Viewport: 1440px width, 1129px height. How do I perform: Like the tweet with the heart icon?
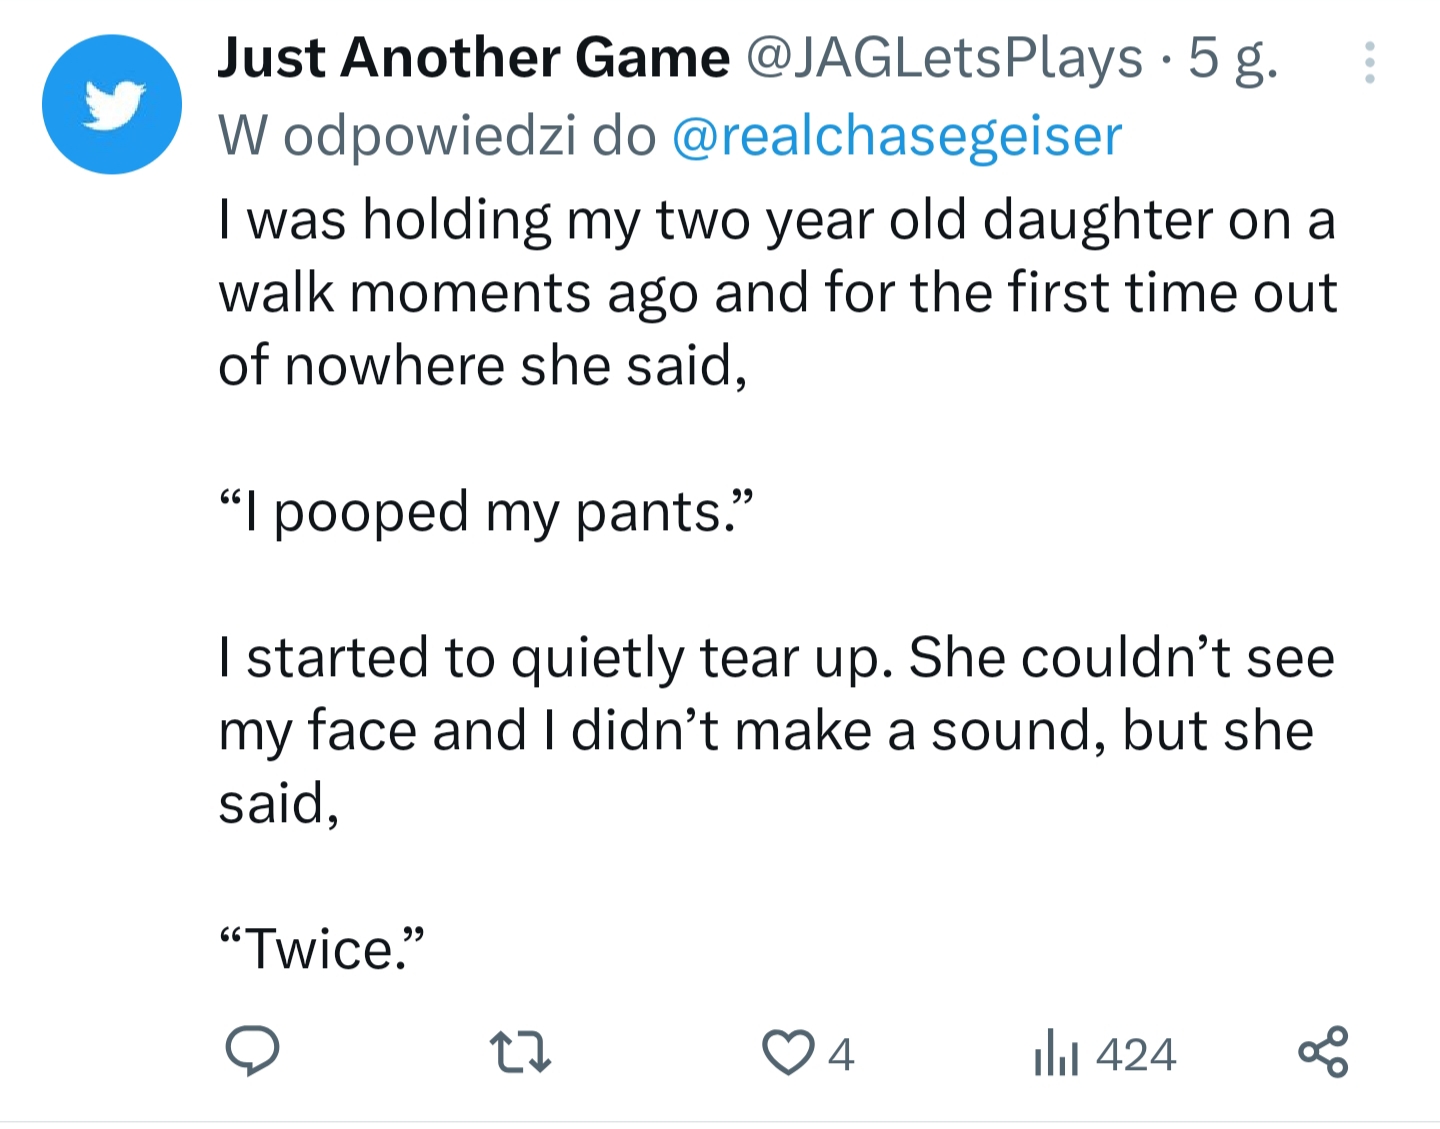(788, 1053)
